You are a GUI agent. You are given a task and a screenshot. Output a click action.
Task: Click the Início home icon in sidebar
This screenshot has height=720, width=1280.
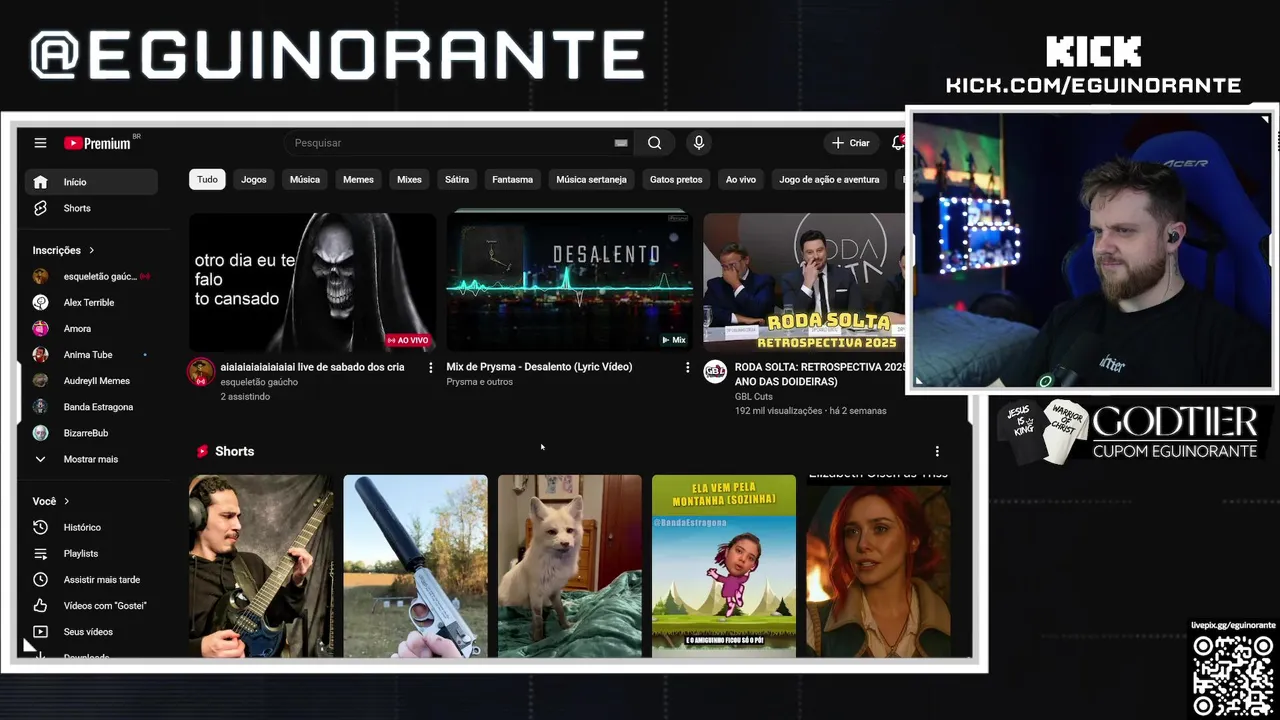[x=40, y=182]
